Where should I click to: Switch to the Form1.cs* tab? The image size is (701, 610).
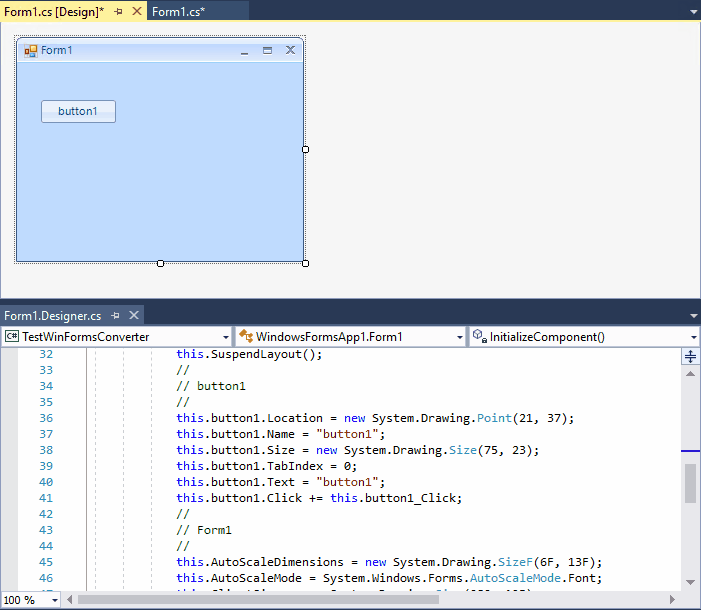click(178, 11)
